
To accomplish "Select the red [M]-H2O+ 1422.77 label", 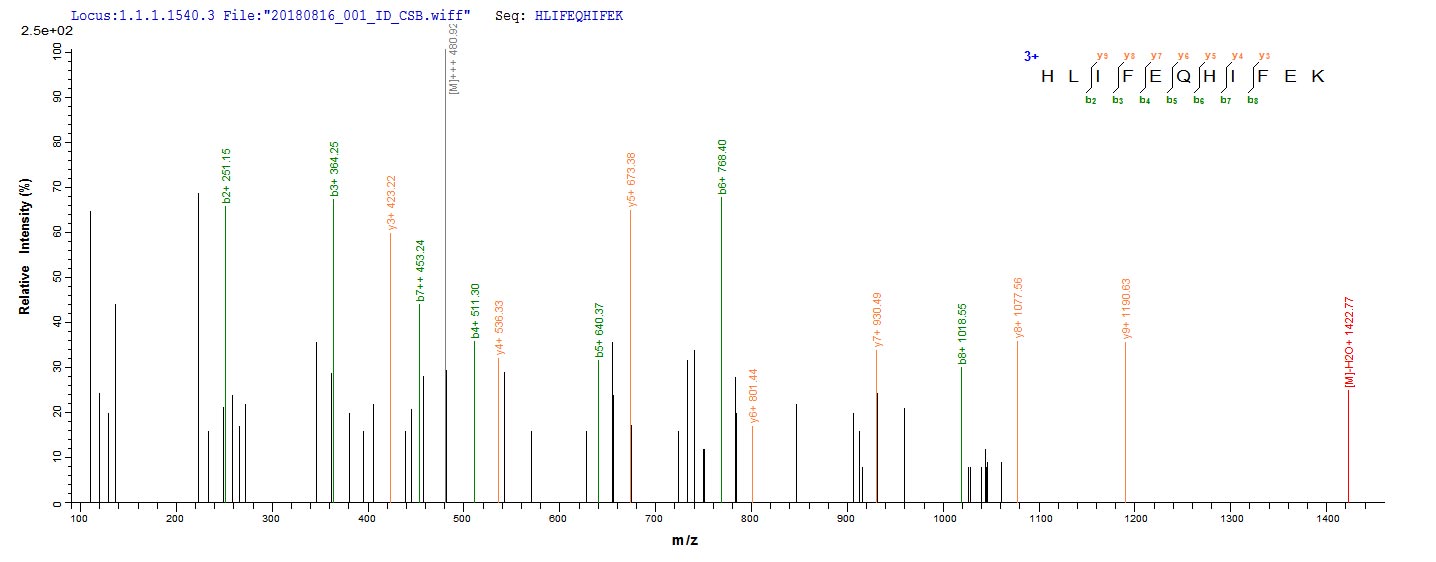I will click(1350, 342).
